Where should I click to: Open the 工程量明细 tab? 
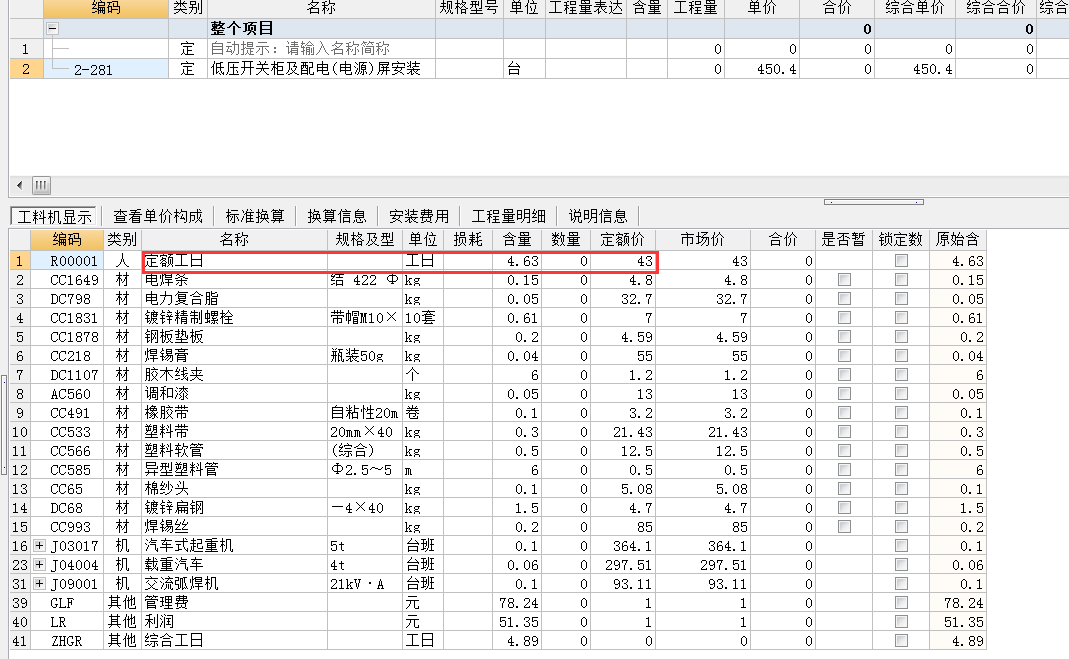coord(509,217)
